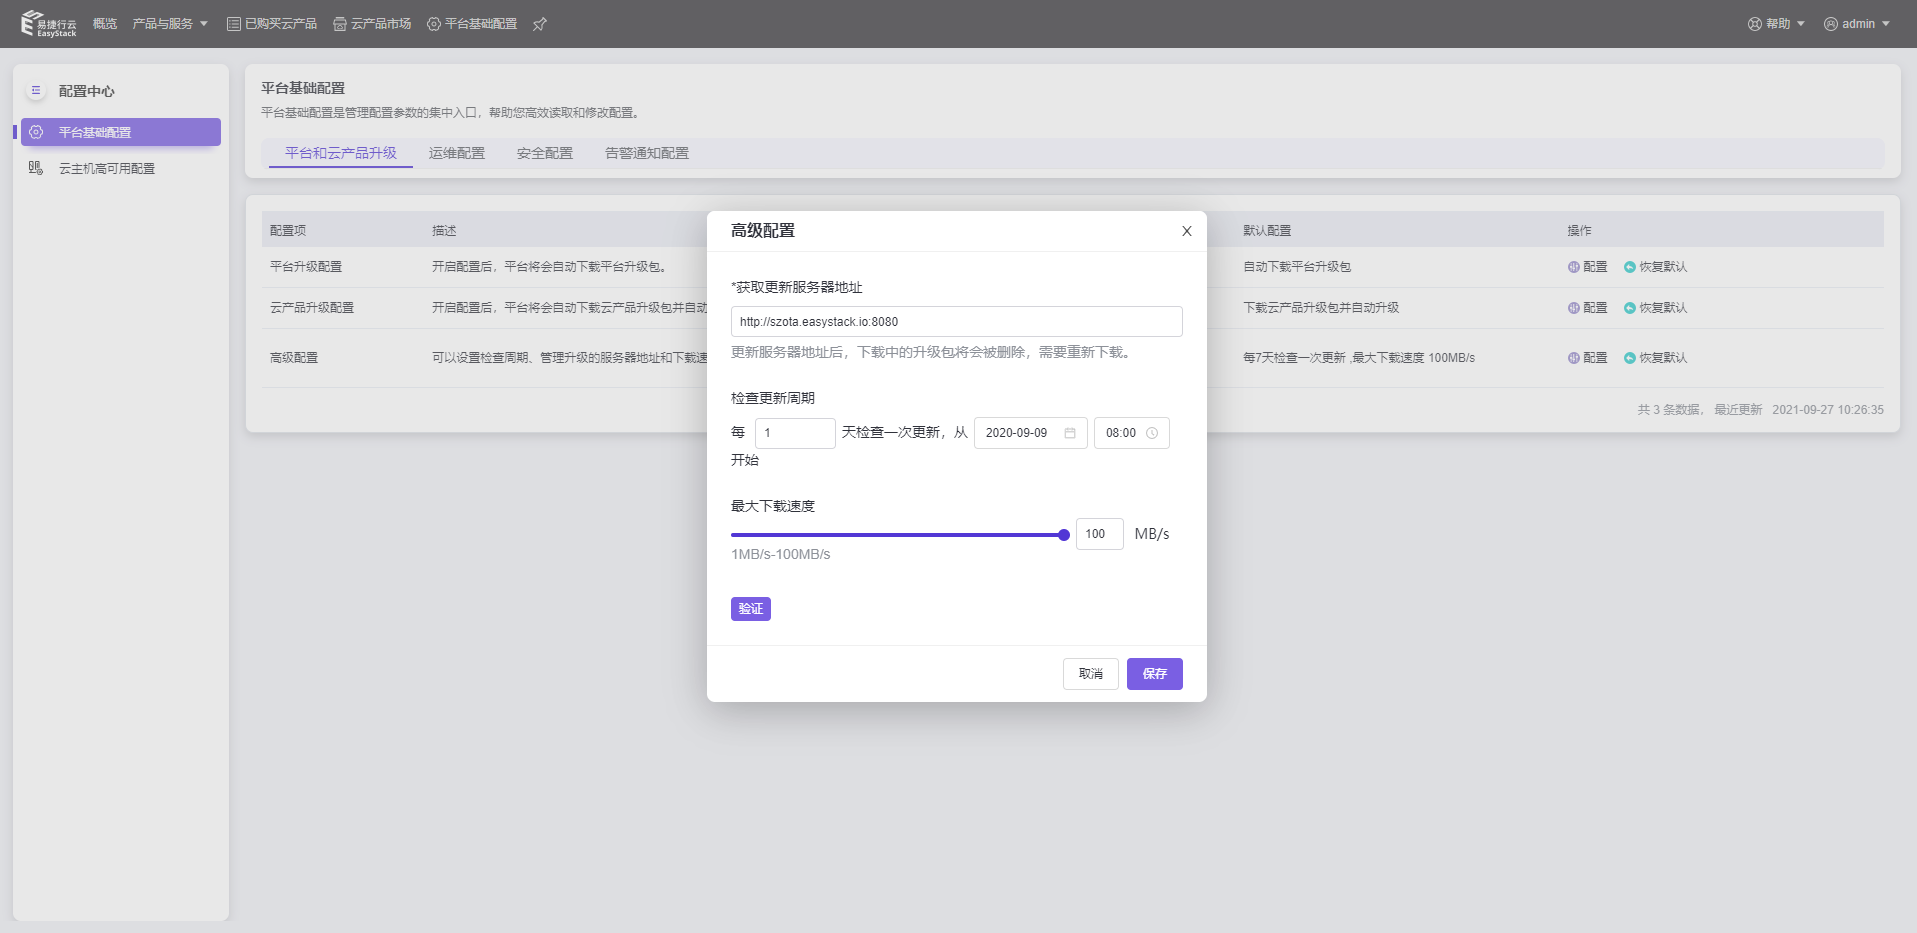Viewport: 1917px width, 933px height.
Task: Expand the admin user dropdown
Action: coord(1857,24)
